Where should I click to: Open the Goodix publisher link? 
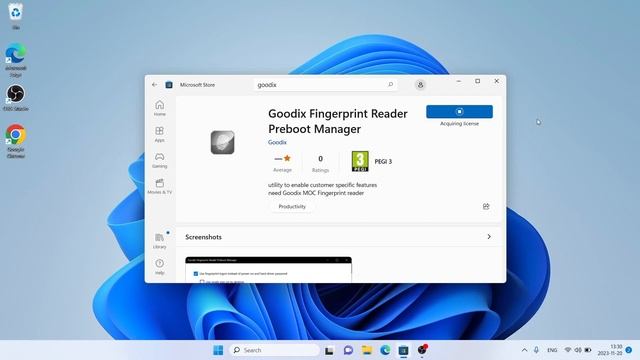pyautogui.click(x=277, y=142)
